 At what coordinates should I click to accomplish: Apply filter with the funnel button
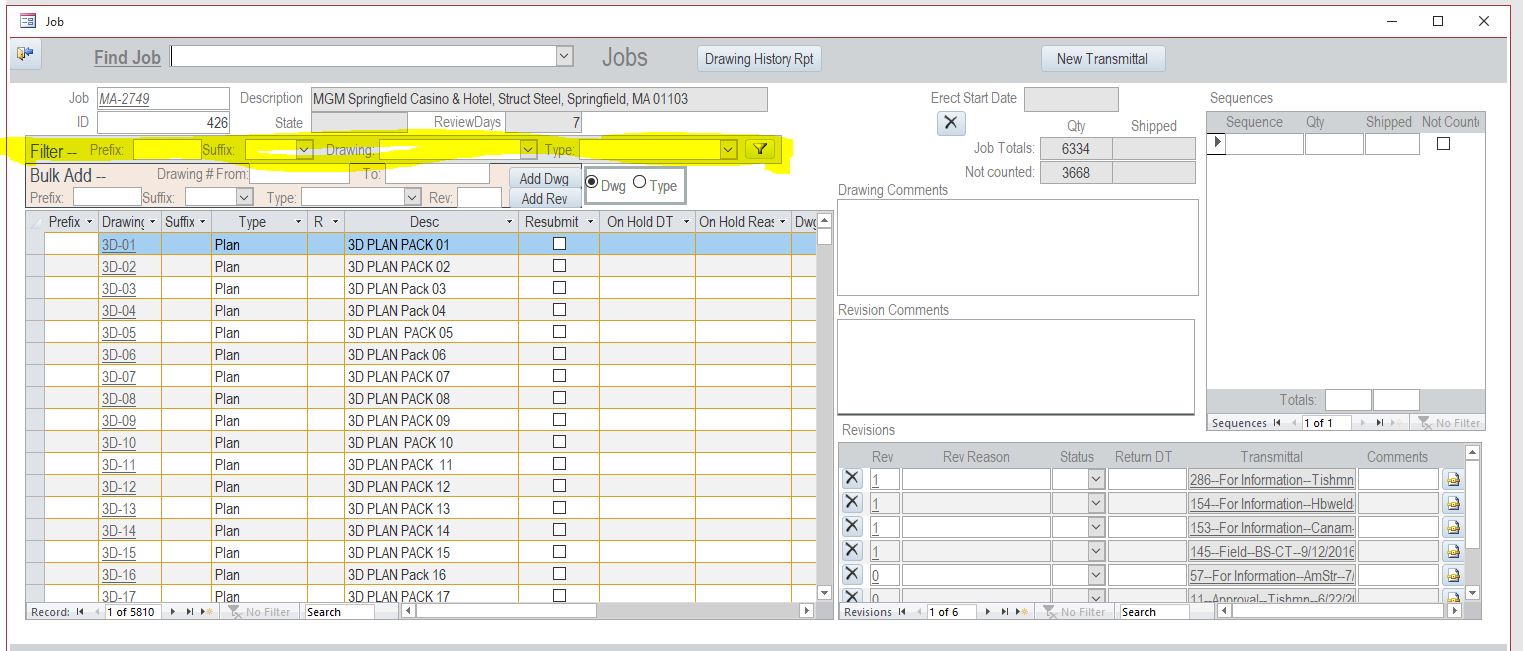pyautogui.click(x=760, y=150)
